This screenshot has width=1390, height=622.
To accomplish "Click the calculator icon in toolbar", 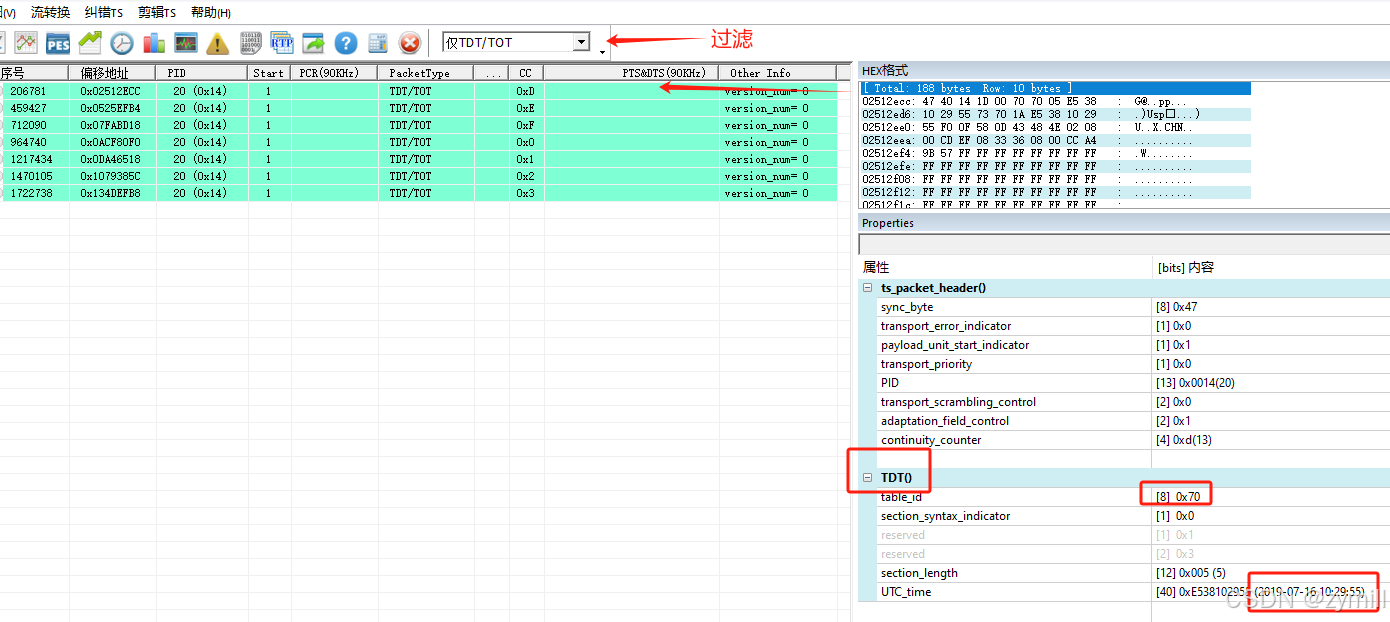I will (378, 43).
